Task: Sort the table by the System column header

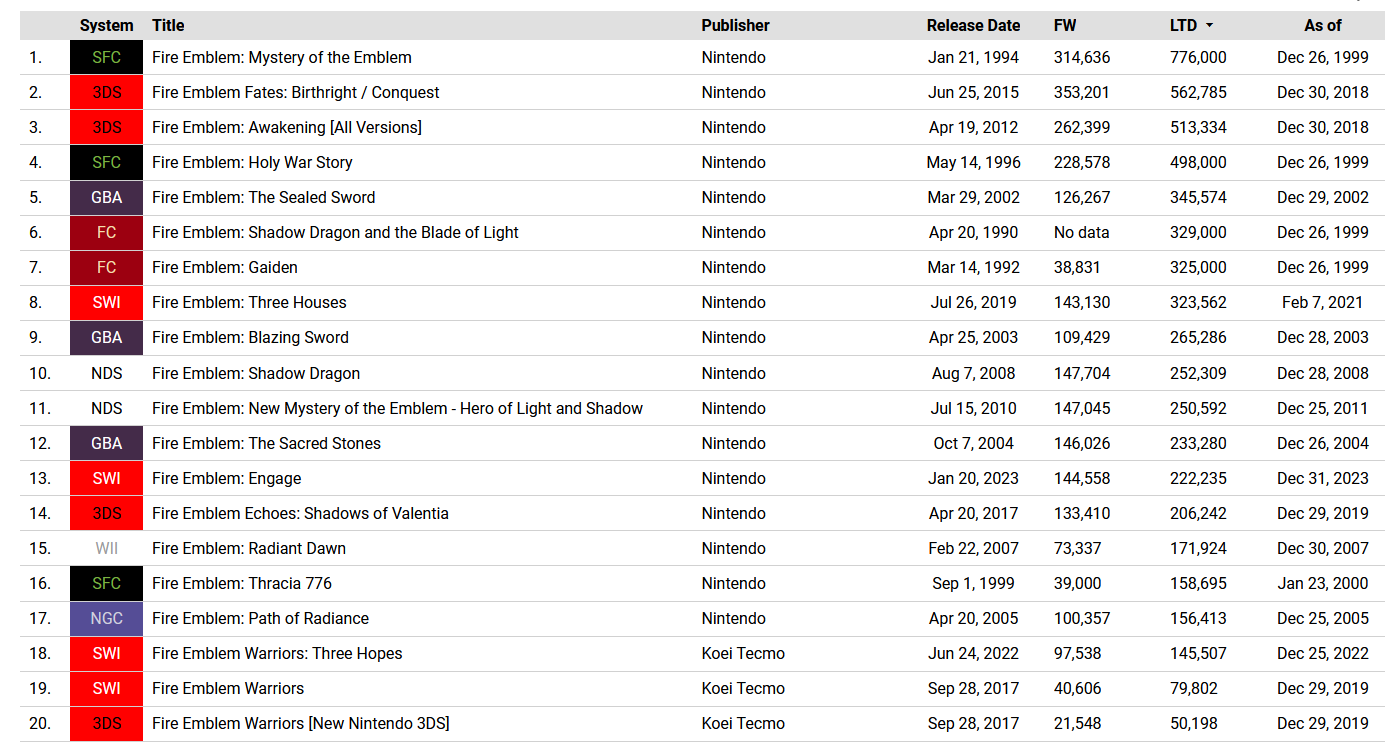Action: pyautogui.click(x=106, y=26)
